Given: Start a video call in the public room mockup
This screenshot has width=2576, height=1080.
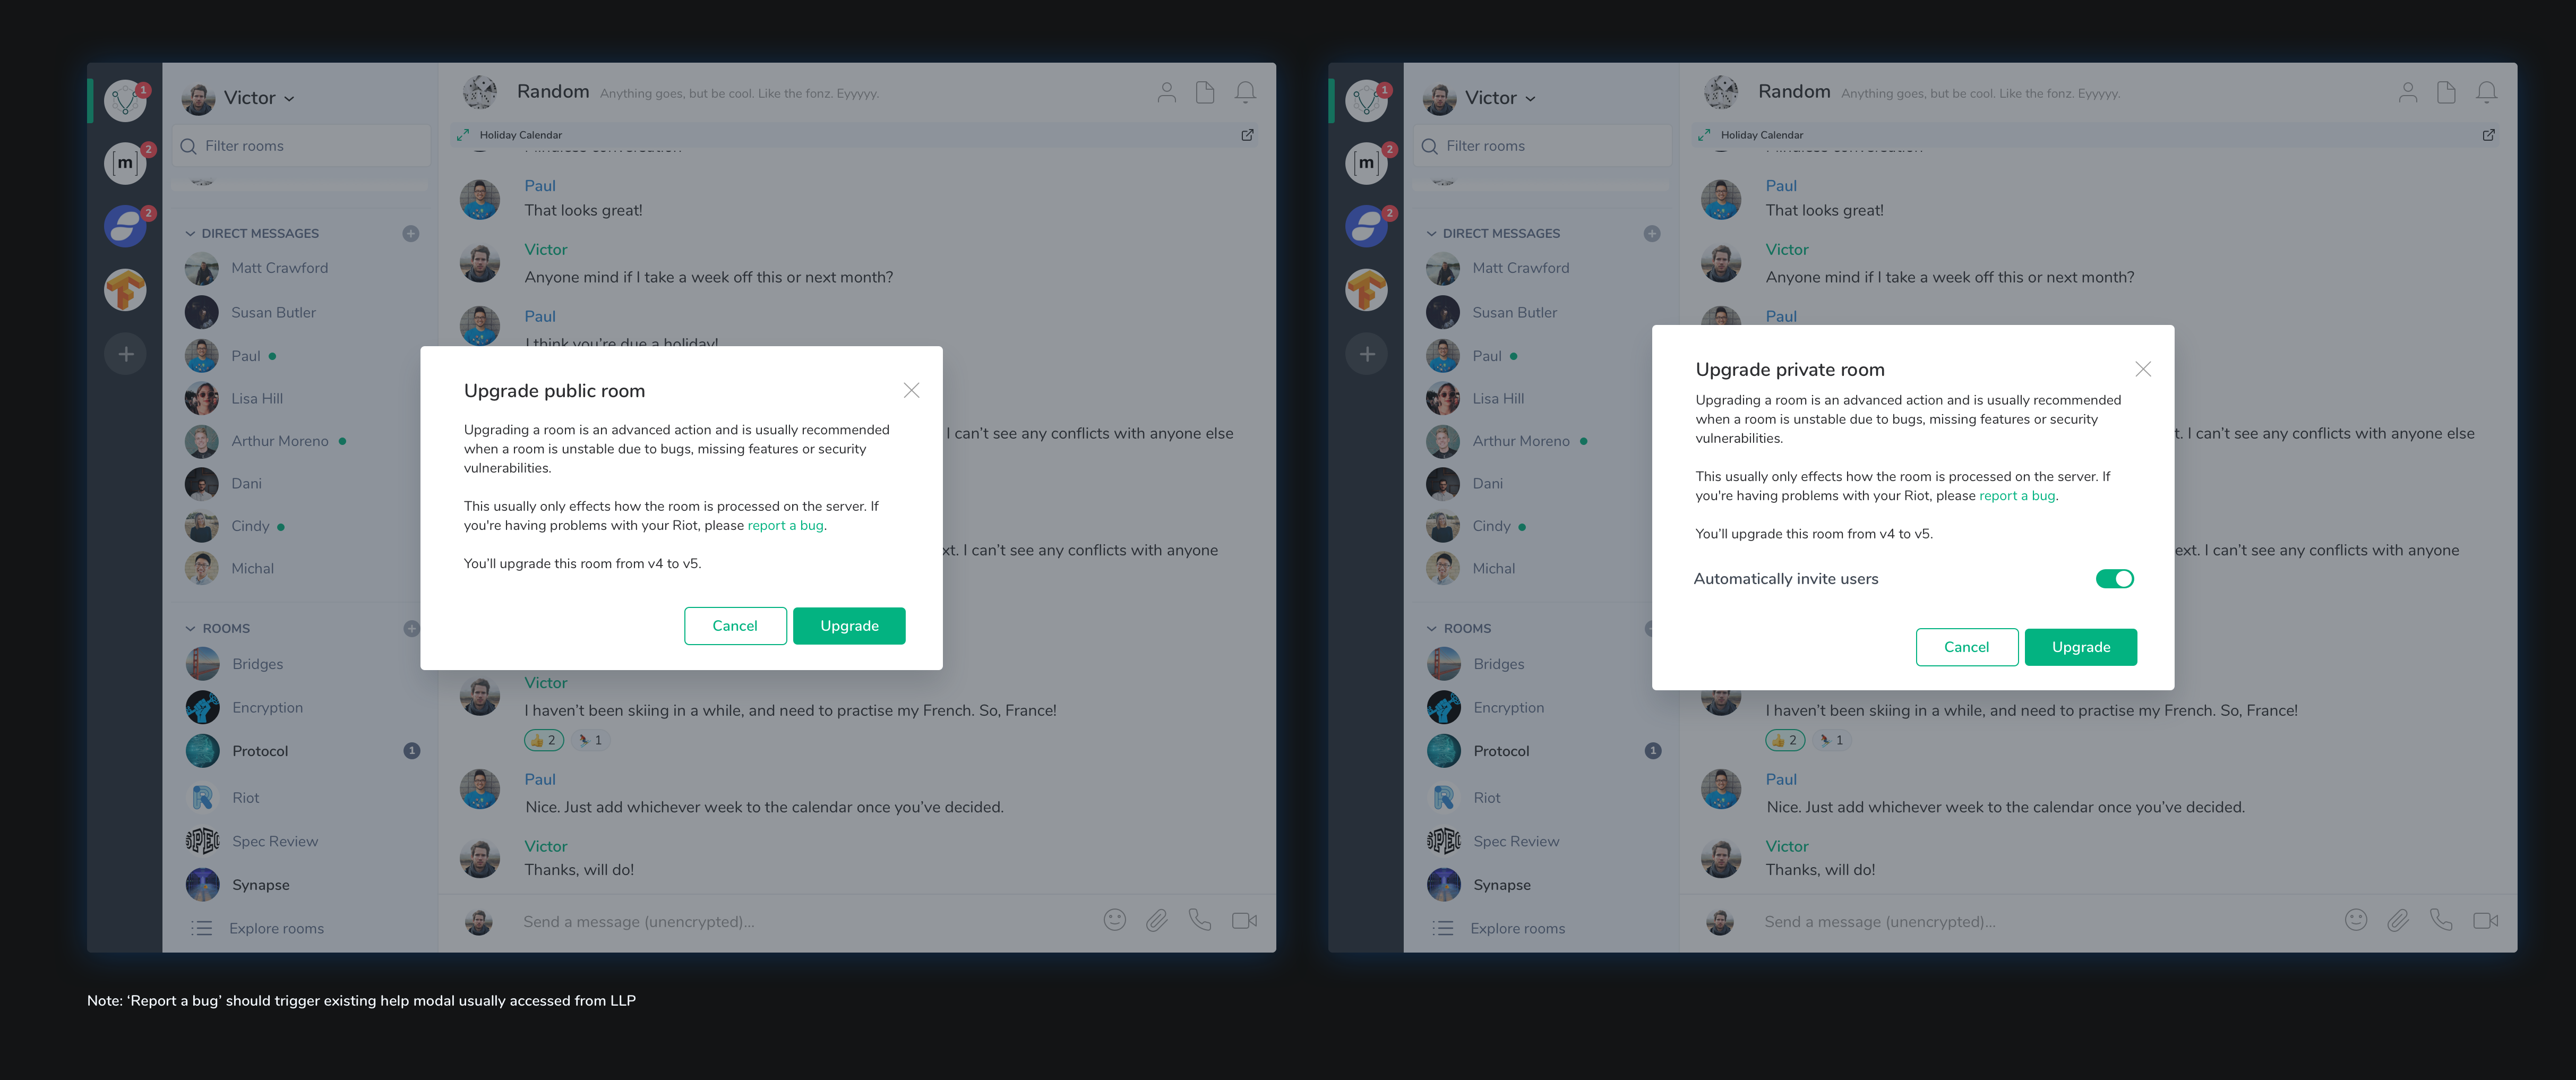Looking at the screenshot, I should [x=1244, y=920].
